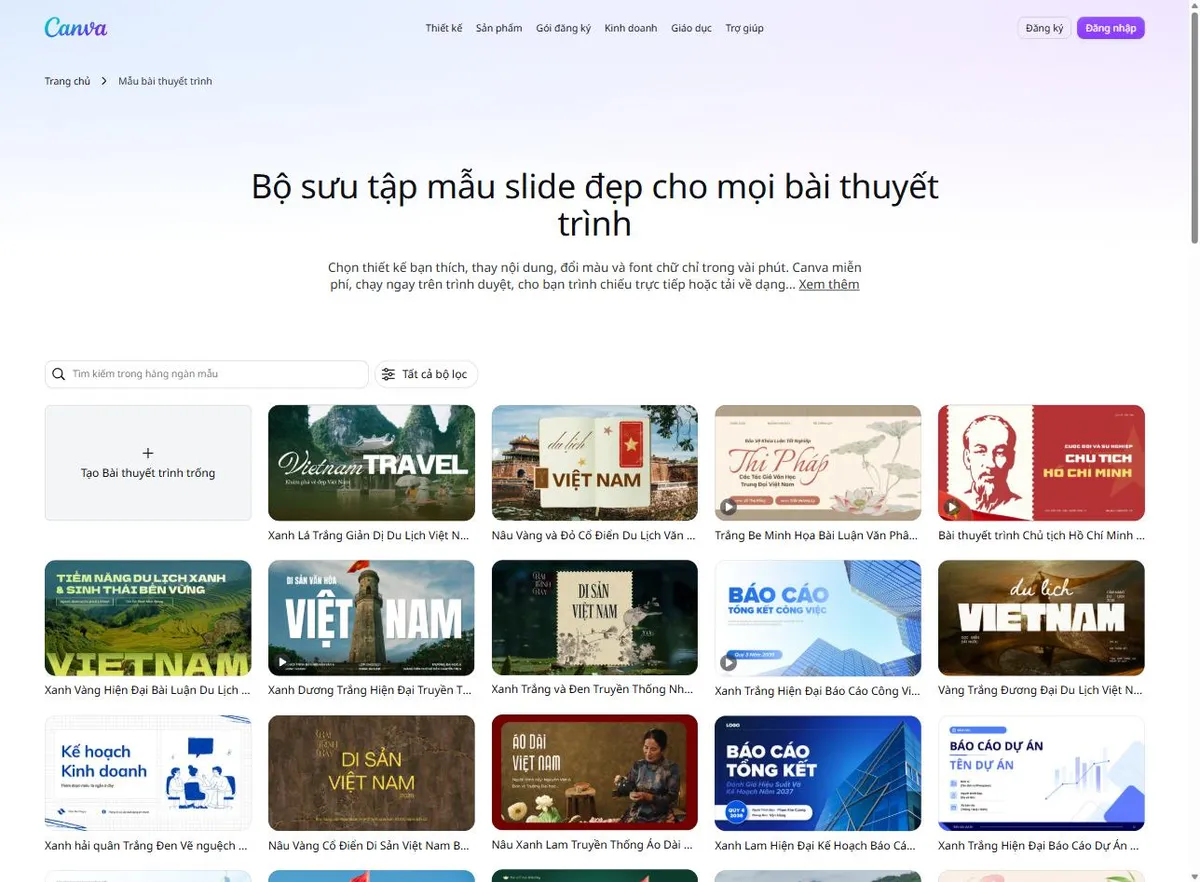Open the Trợ giúp menu

click(x=744, y=28)
